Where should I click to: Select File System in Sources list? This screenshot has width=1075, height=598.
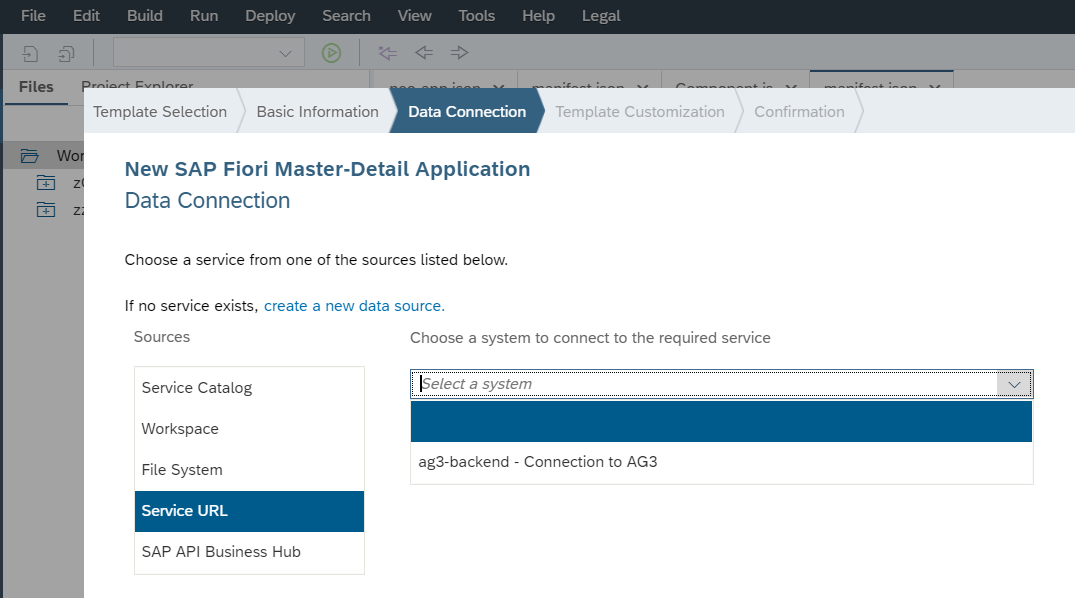click(182, 470)
